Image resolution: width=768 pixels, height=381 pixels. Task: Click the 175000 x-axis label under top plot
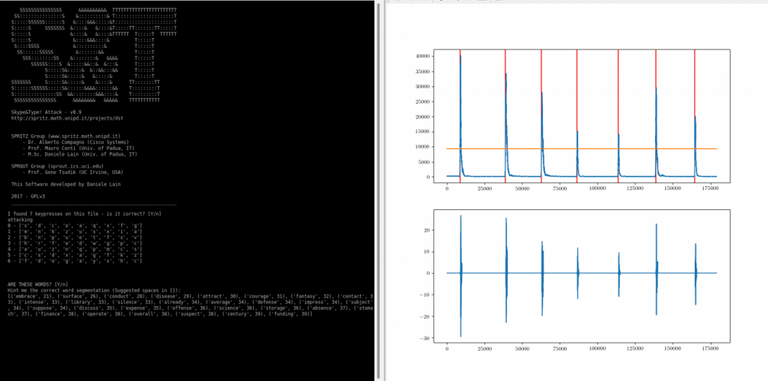point(710,188)
